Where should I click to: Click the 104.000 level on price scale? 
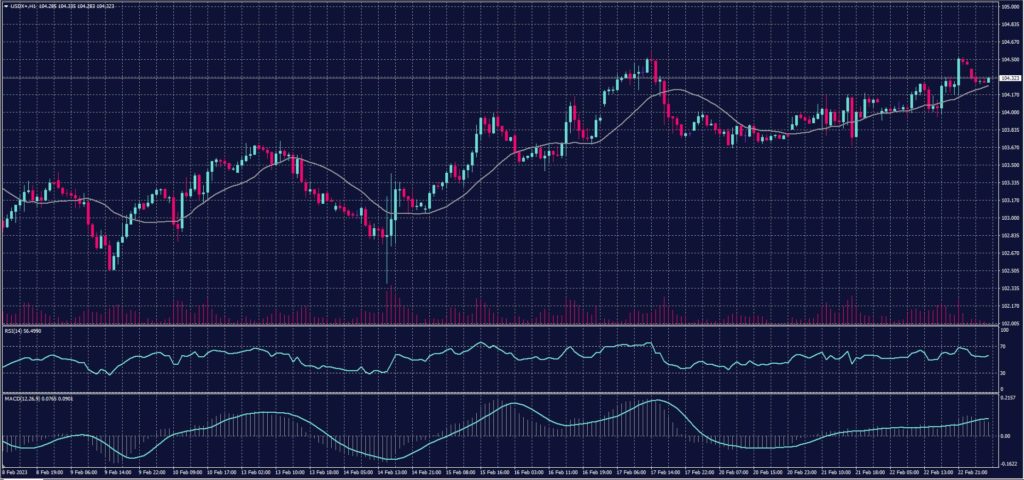(x=1008, y=112)
